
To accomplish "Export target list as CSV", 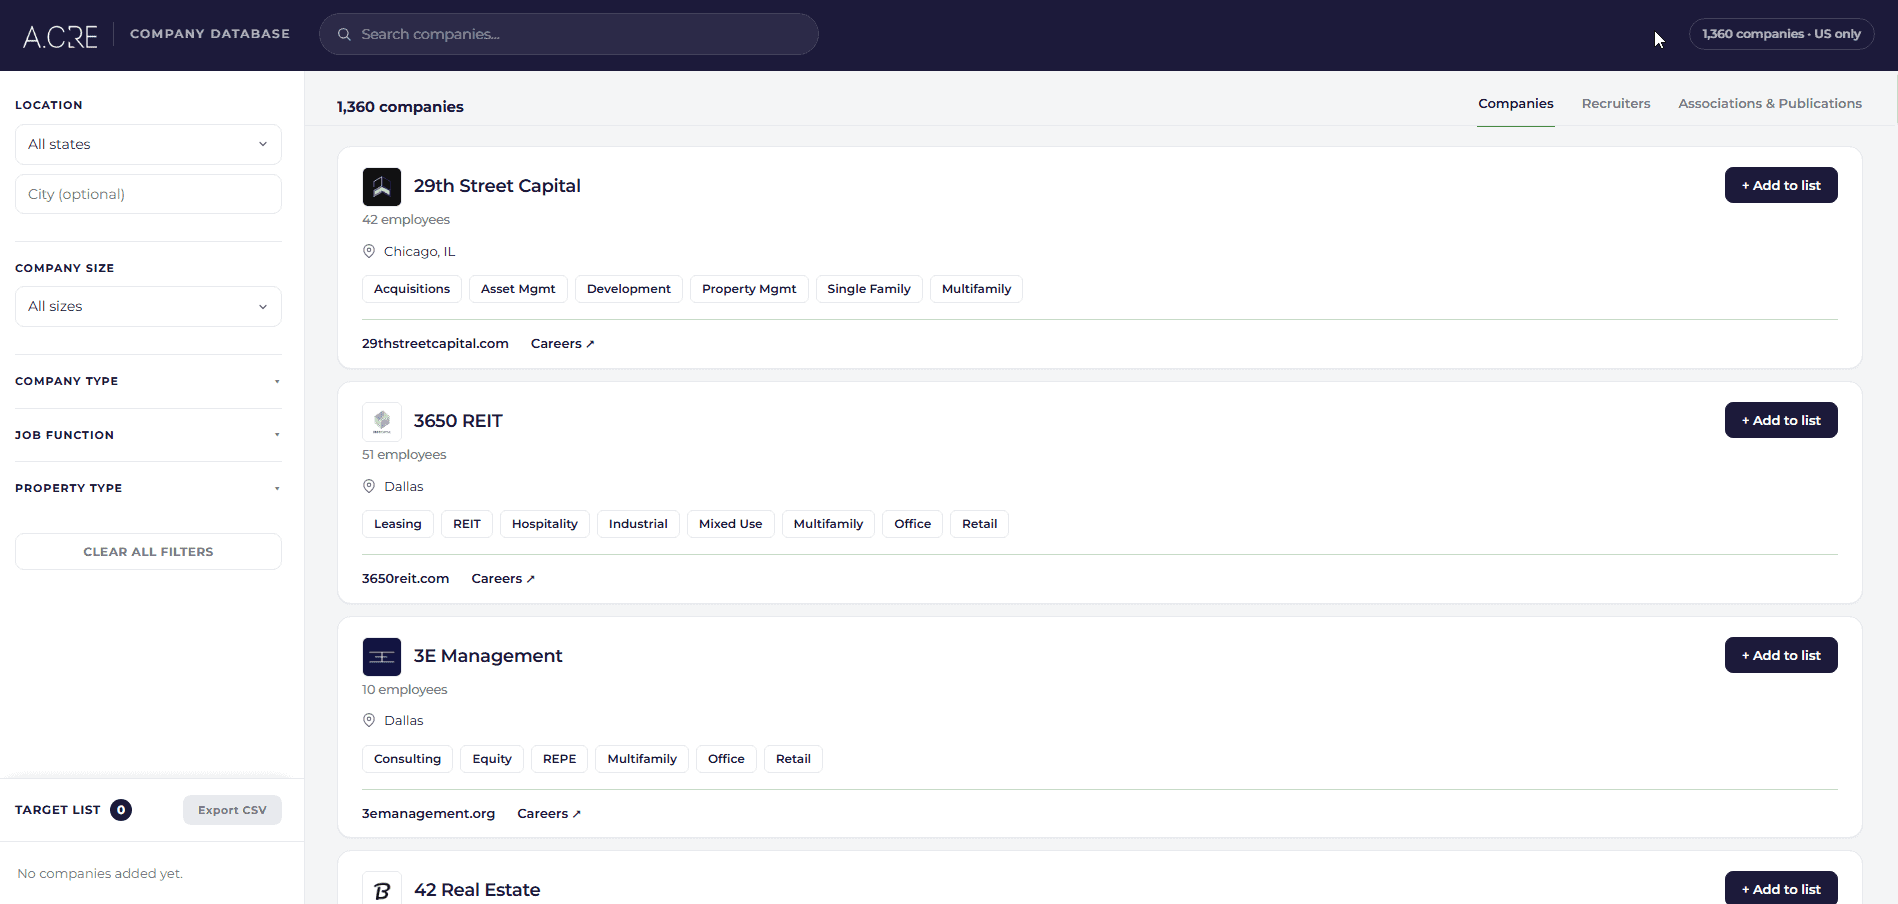I will coord(232,810).
